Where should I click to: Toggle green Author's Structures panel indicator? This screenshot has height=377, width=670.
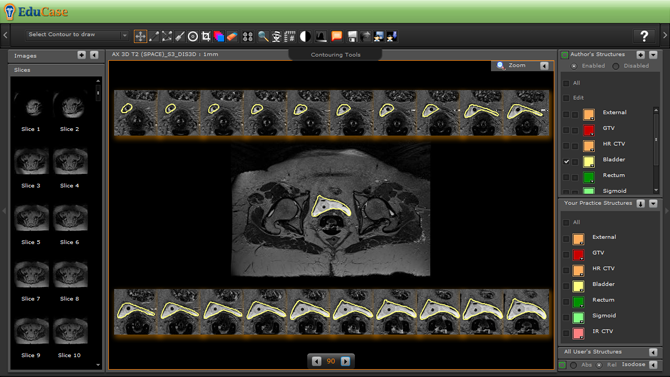(x=564, y=55)
